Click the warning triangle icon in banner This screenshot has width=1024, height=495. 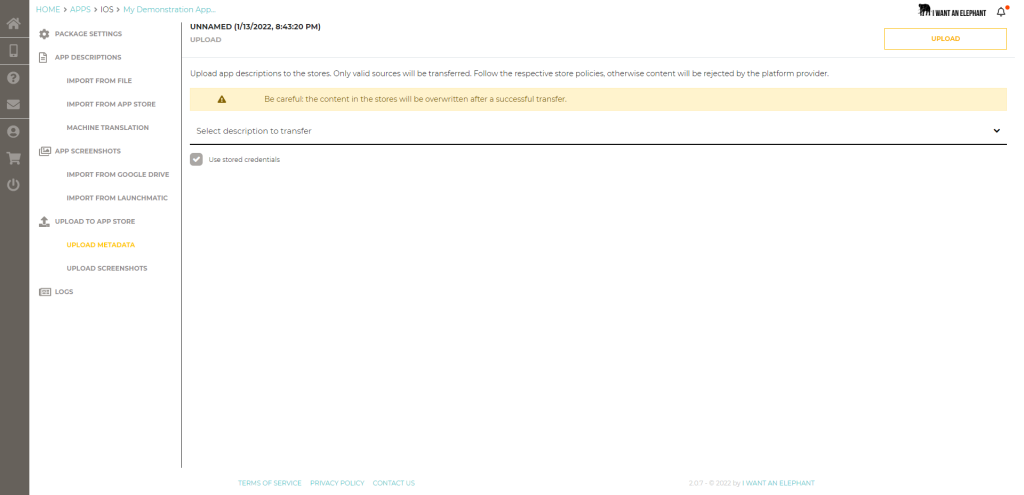[x=222, y=99]
